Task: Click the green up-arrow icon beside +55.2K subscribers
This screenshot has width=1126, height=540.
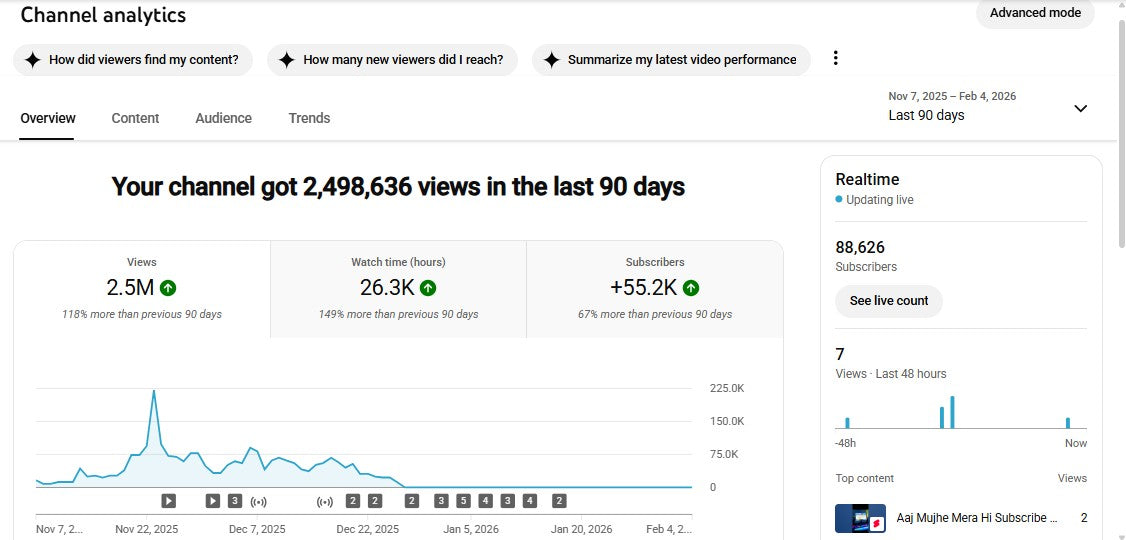Action: point(691,288)
